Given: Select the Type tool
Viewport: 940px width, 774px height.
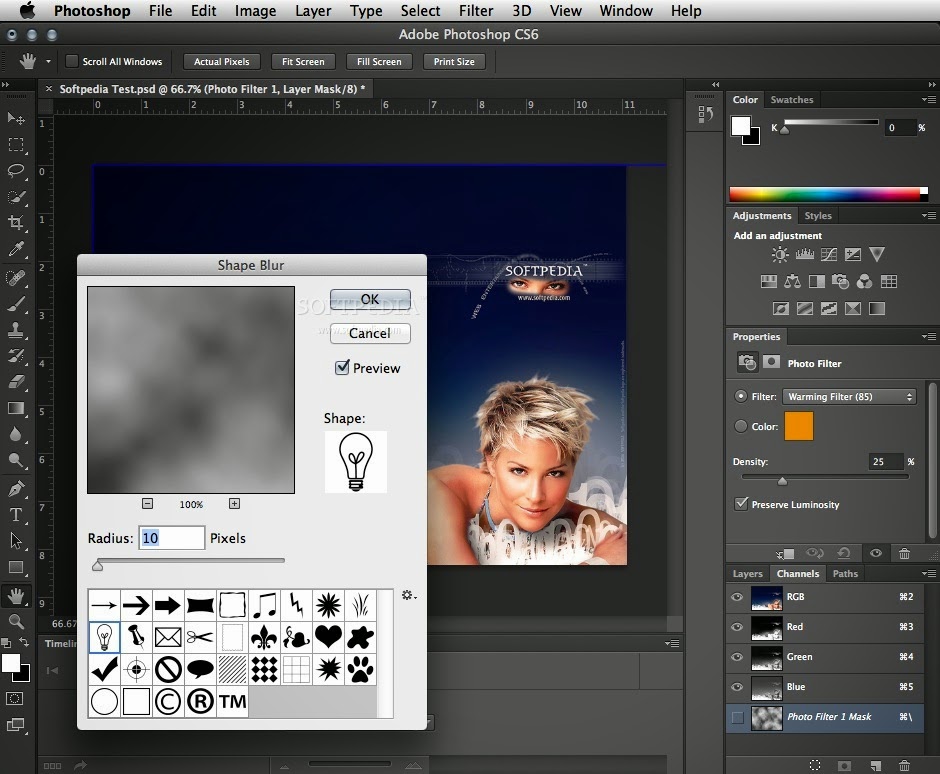Looking at the screenshot, I should [x=16, y=515].
